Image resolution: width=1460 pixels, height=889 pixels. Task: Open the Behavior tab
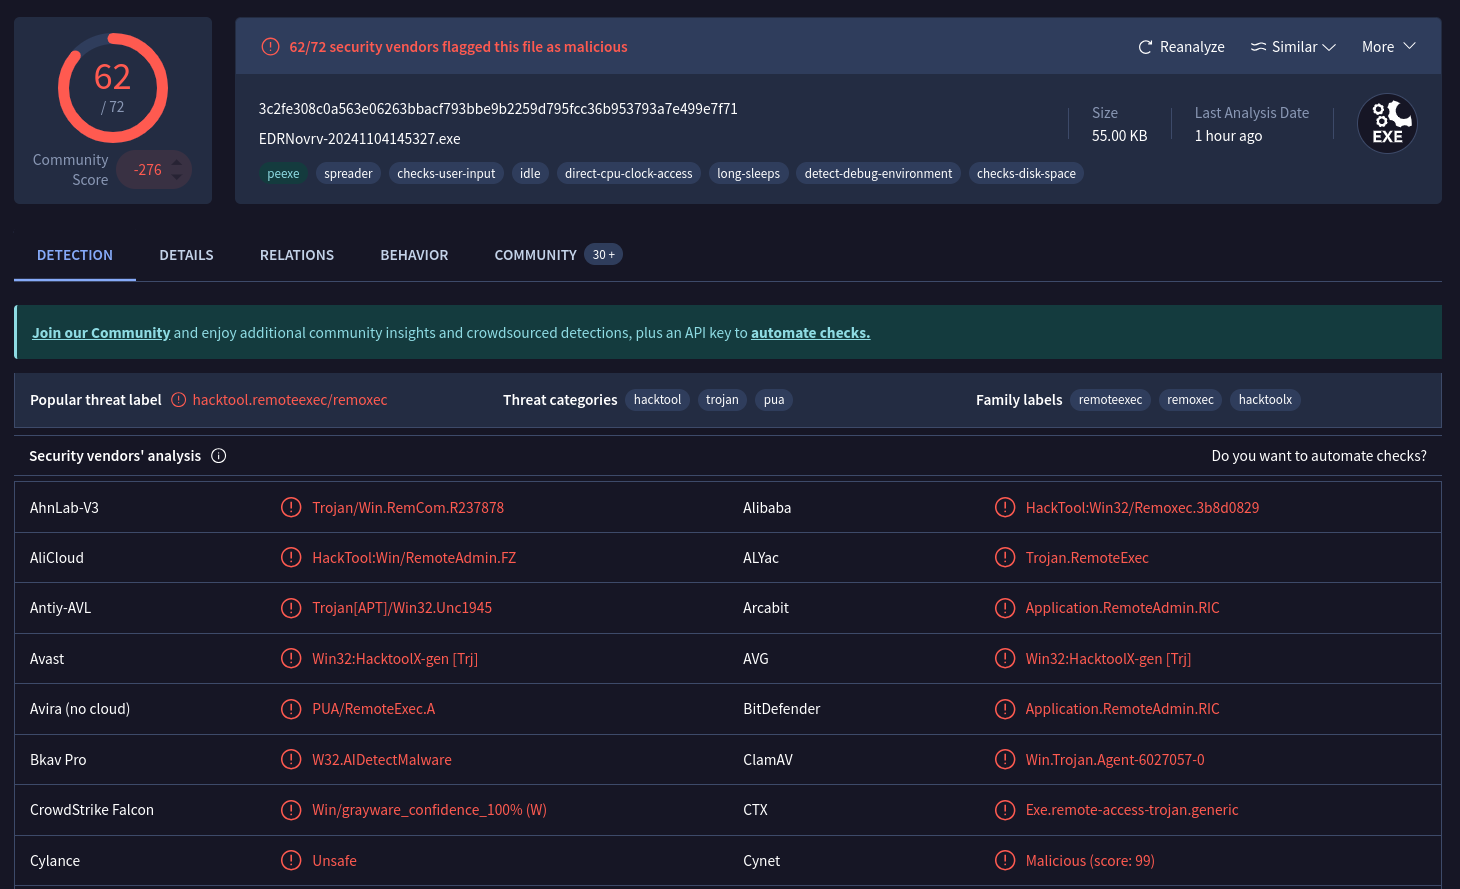click(414, 255)
